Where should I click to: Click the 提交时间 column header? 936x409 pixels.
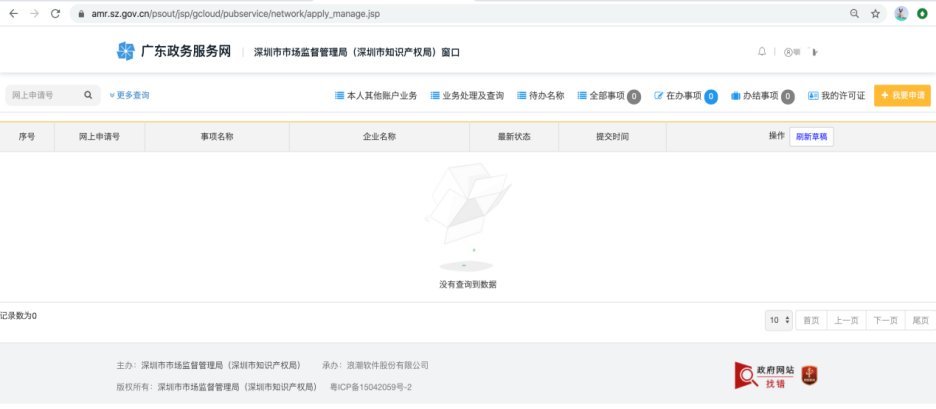[612, 137]
